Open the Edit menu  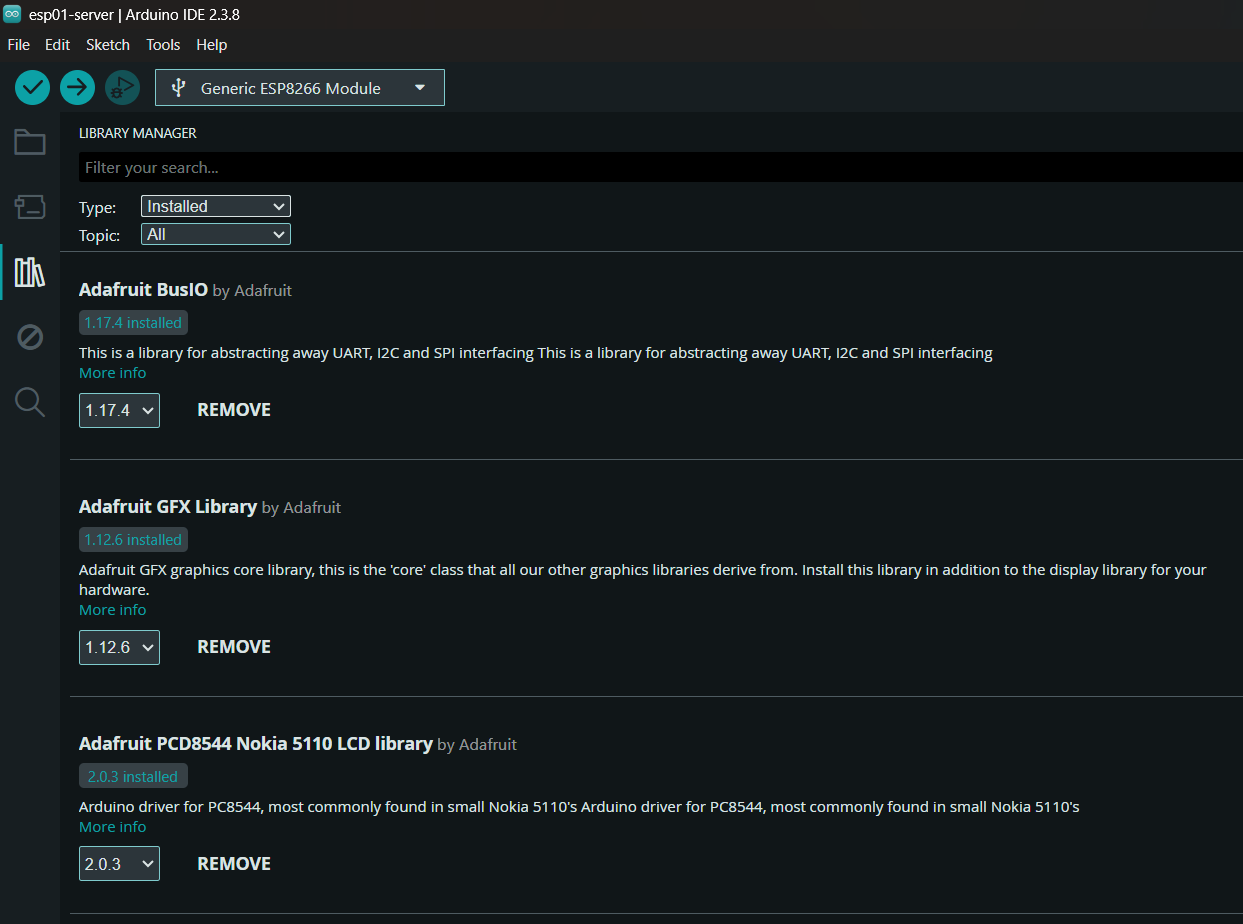pyautogui.click(x=58, y=45)
